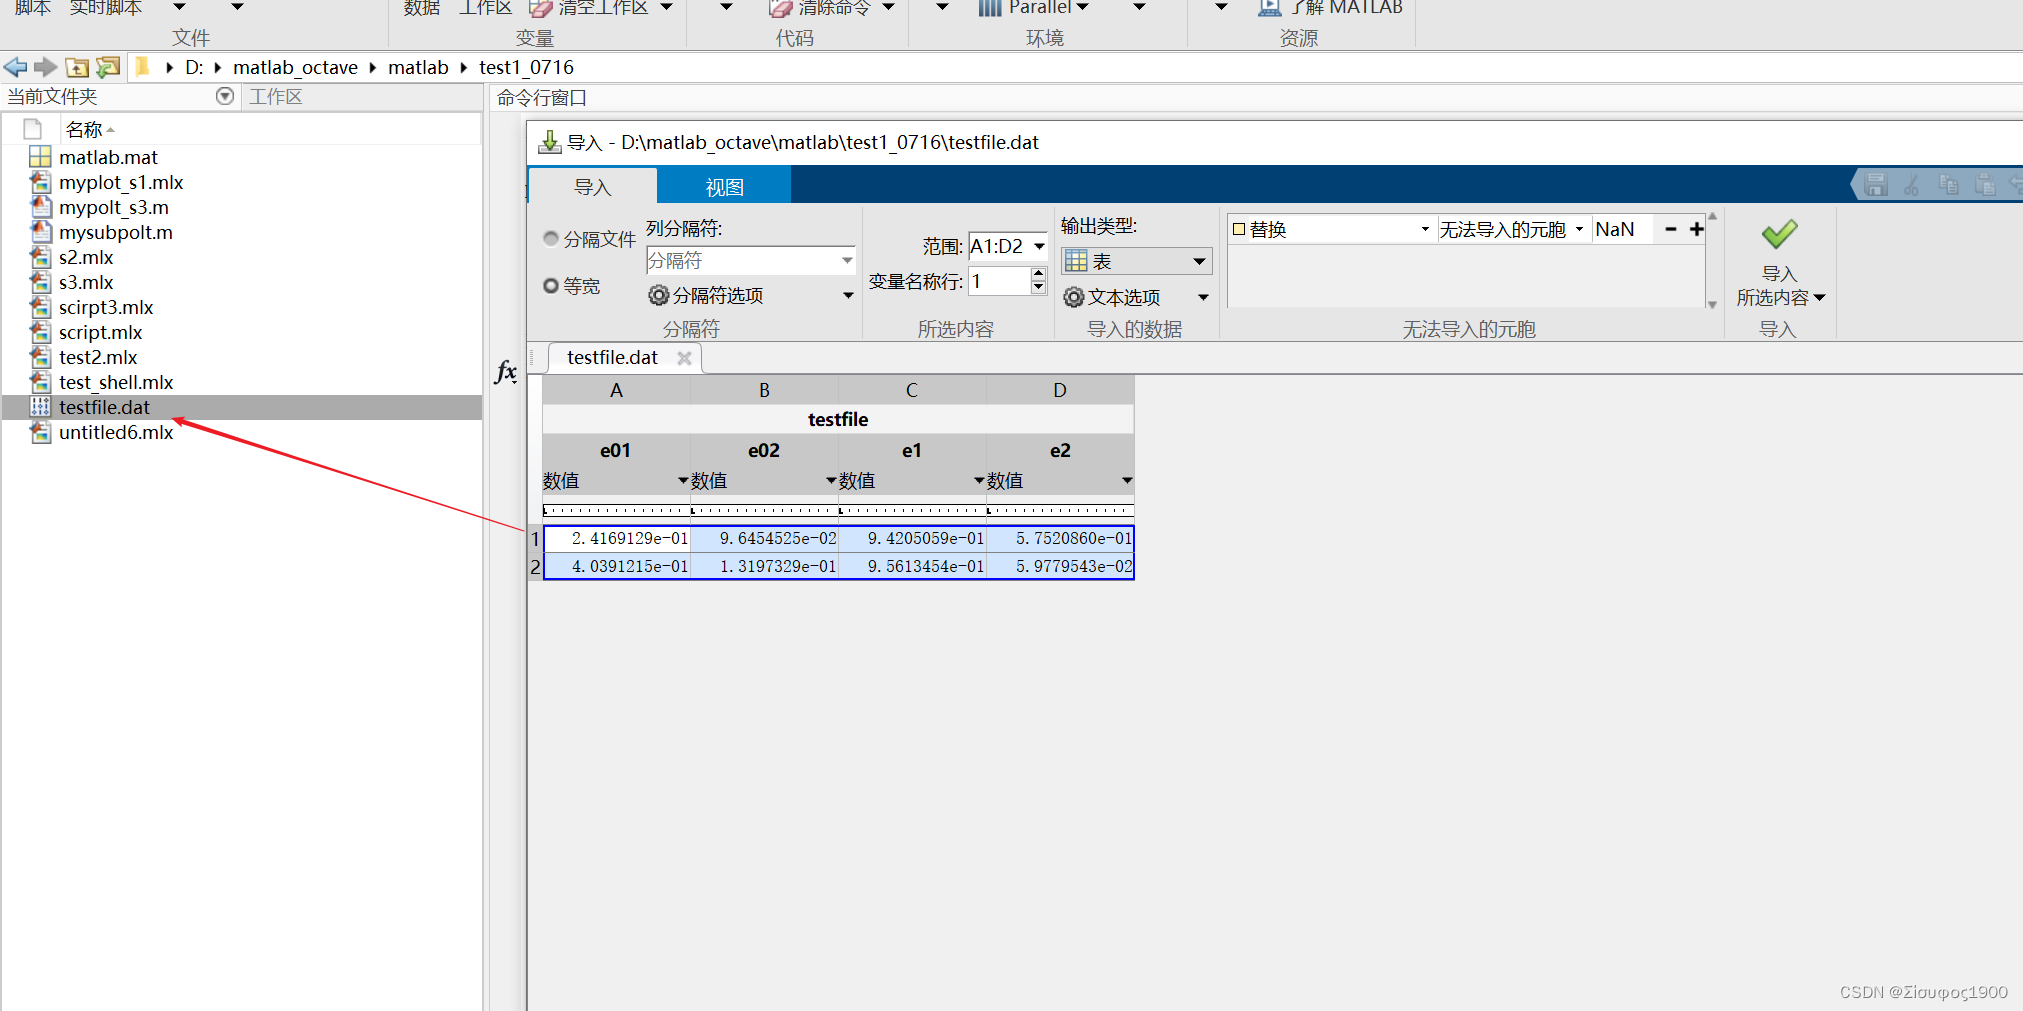Select the 等宽 radio button
Screen dimensions: 2023x1011
[551, 285]
